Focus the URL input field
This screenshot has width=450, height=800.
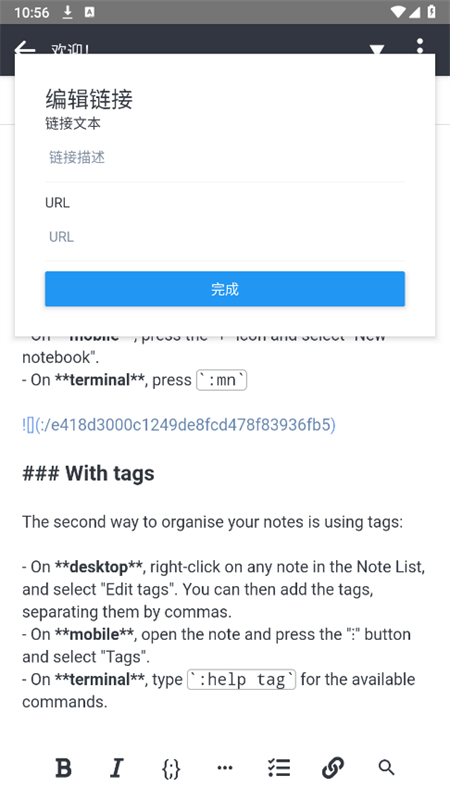tap(225, 237)
